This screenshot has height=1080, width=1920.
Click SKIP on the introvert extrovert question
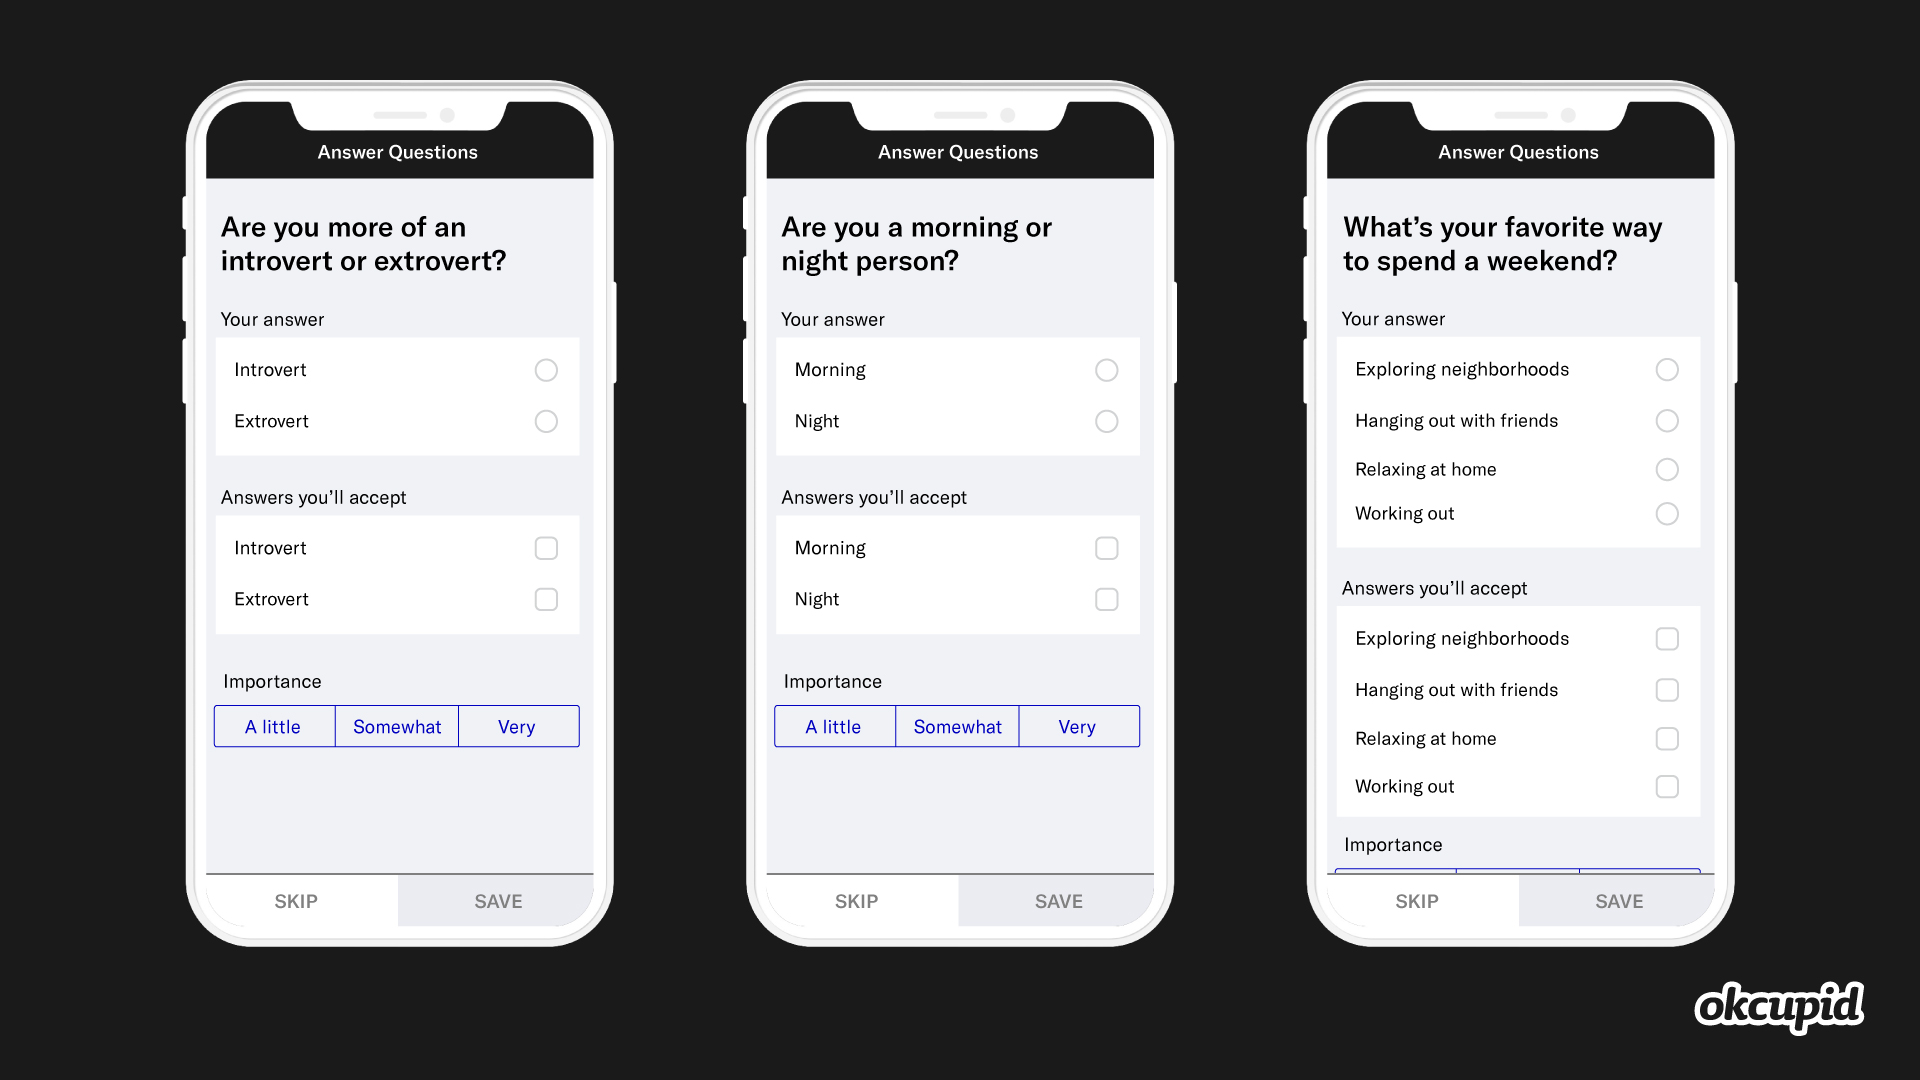(x=297, y=901)
